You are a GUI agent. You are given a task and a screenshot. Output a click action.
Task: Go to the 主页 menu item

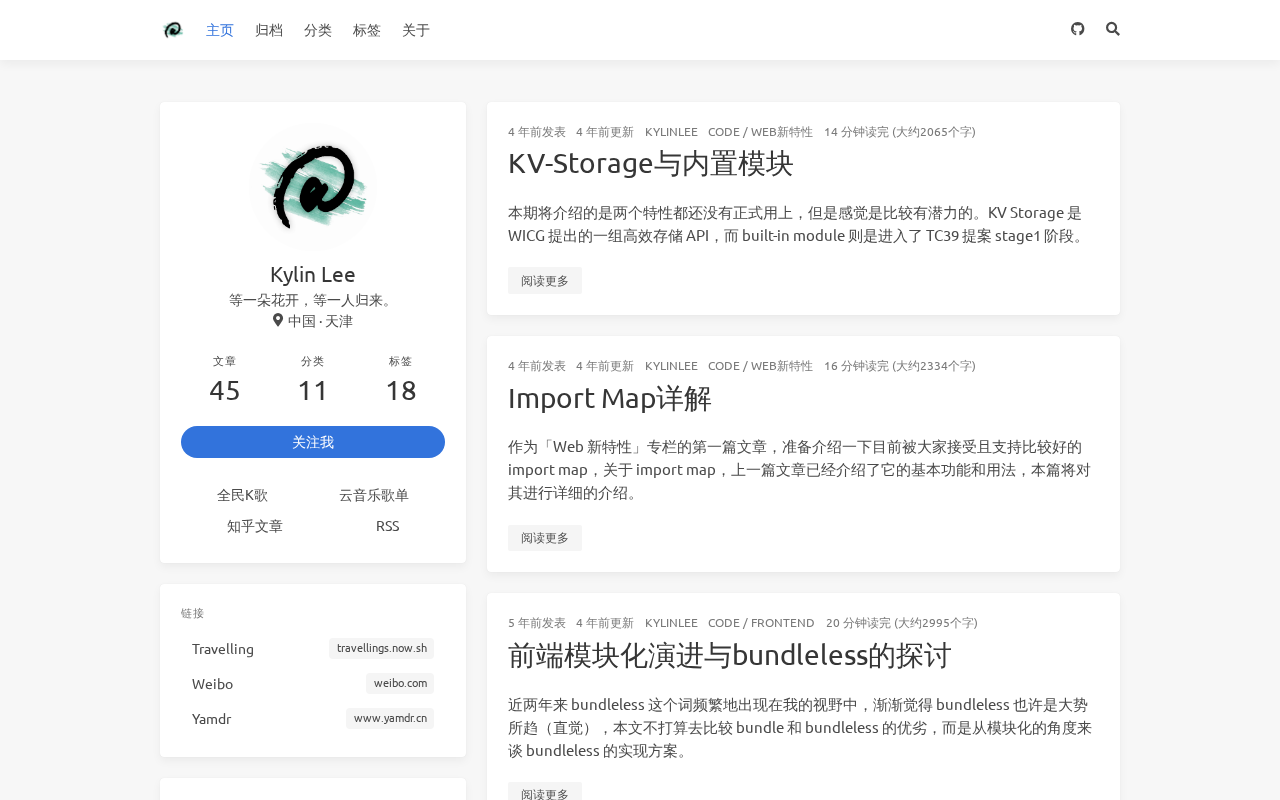pos(220,30)
